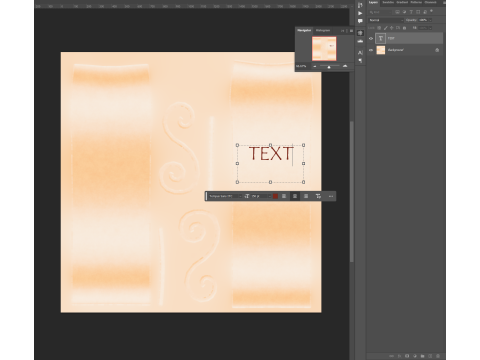Click the canvas vertical scrollbar
Screen dimensions: 480x360
(352, 192)
